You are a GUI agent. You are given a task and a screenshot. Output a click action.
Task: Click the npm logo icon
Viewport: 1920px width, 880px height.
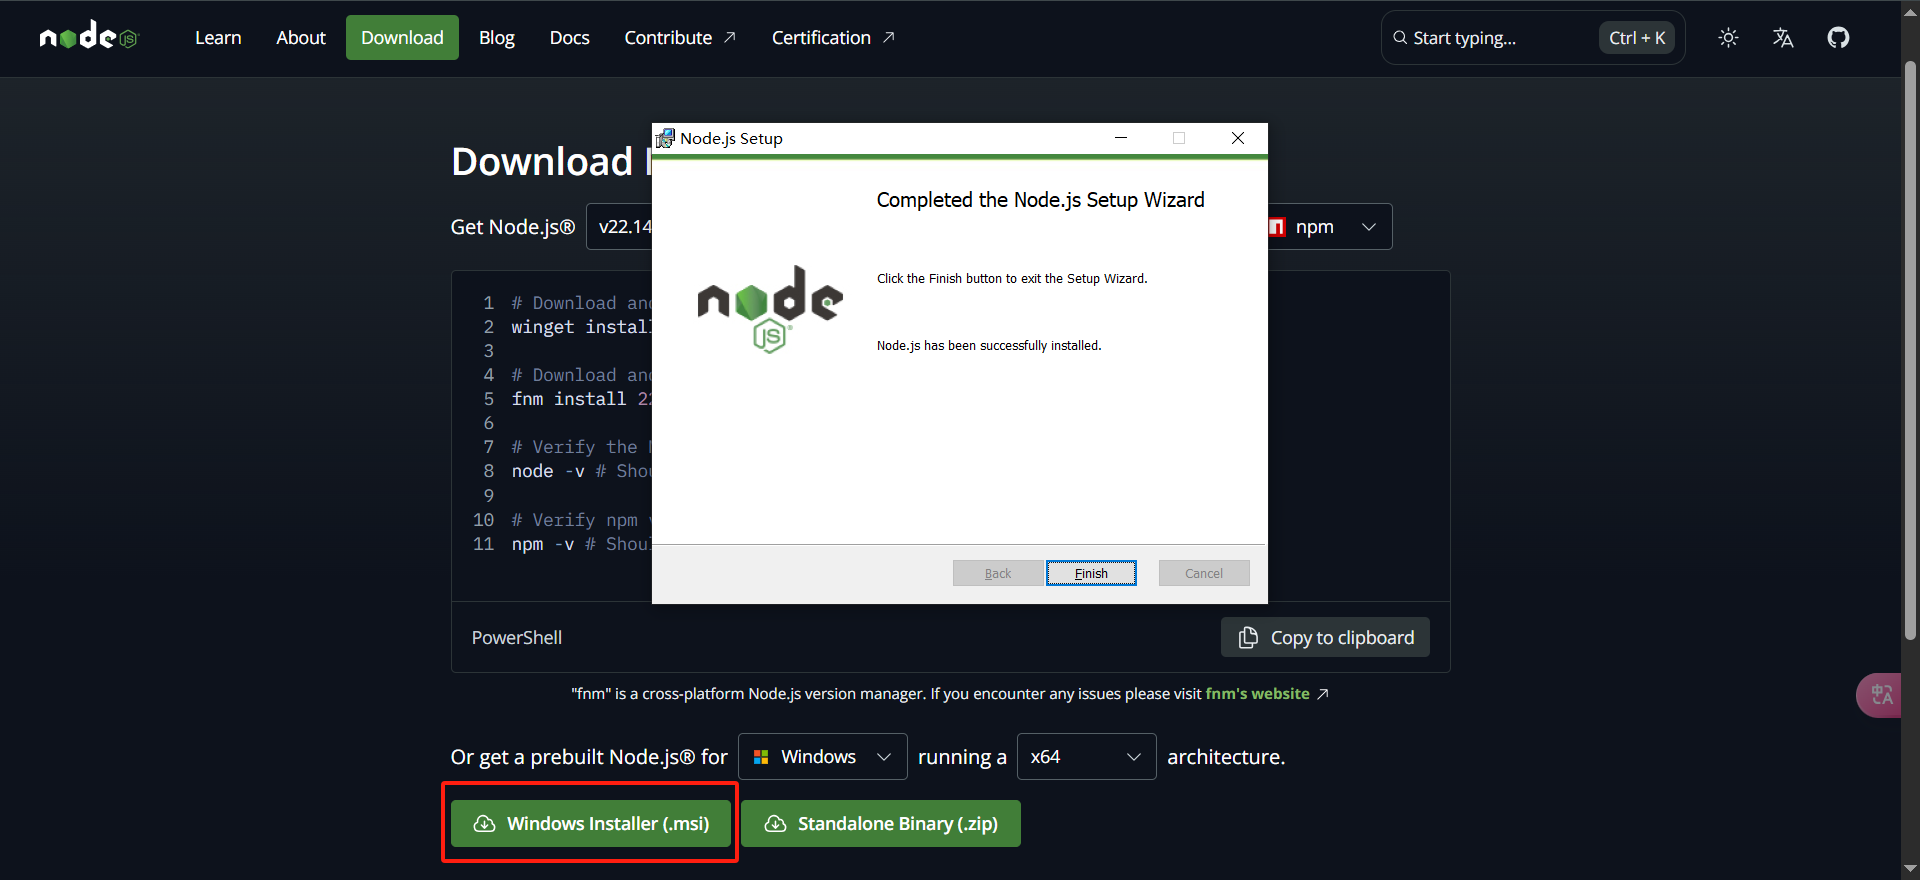[x=1277, y=227]
